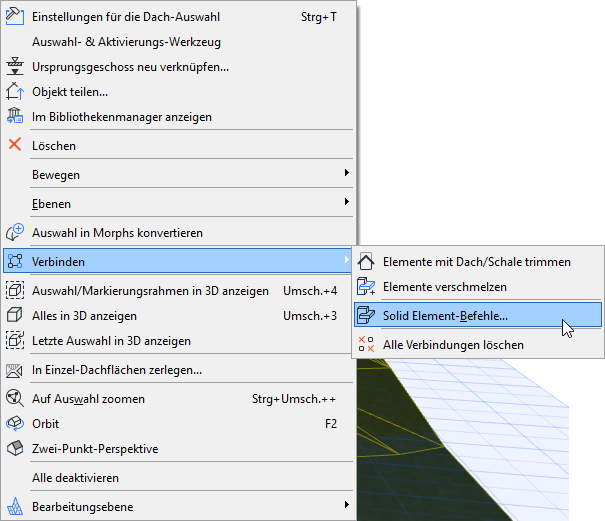605x521 pixels.
Task: Click the two-point perspective icon
Action: pos(15,449)
